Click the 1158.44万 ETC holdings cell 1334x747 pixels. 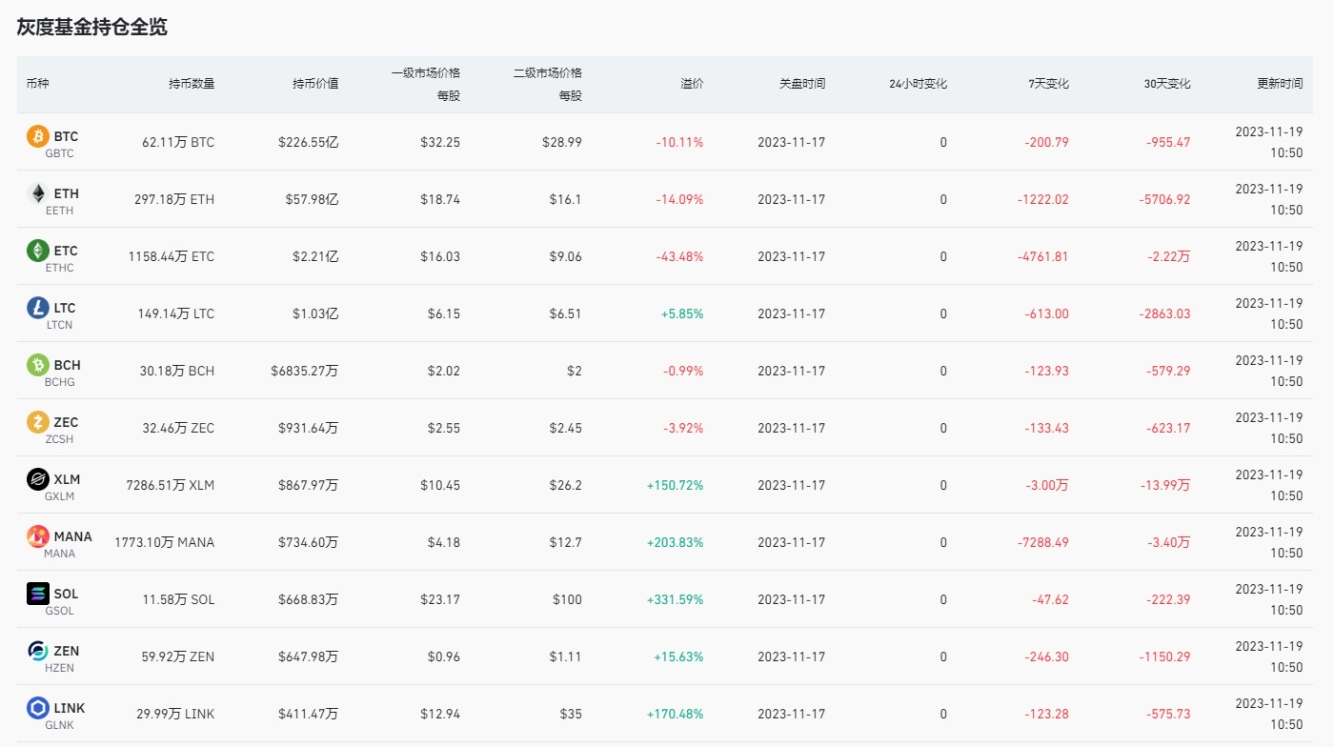click(171, 256)
